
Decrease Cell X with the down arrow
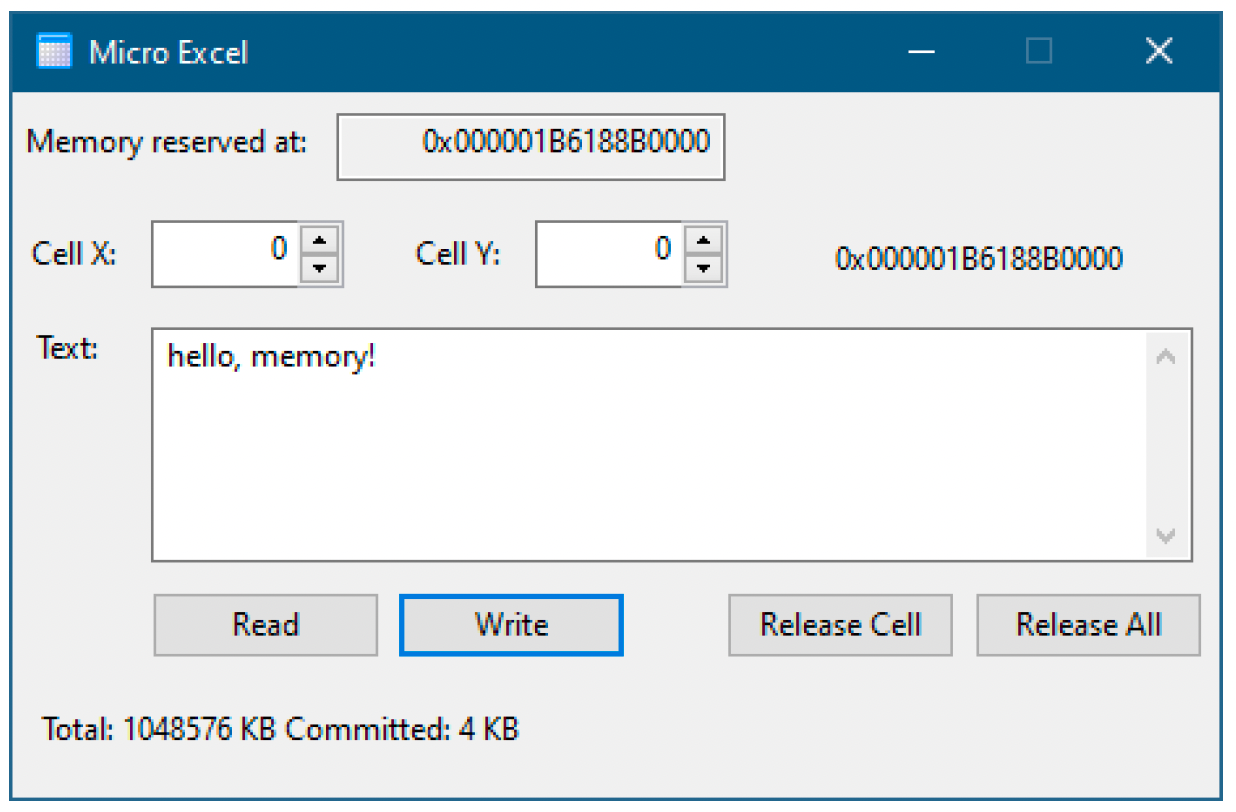click(319, 268)
